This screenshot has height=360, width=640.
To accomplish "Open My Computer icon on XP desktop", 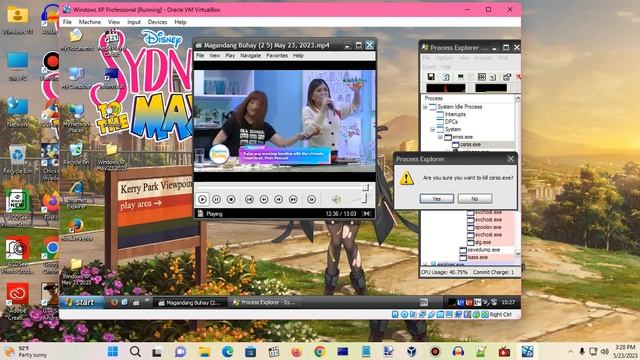I will point(76,78).
